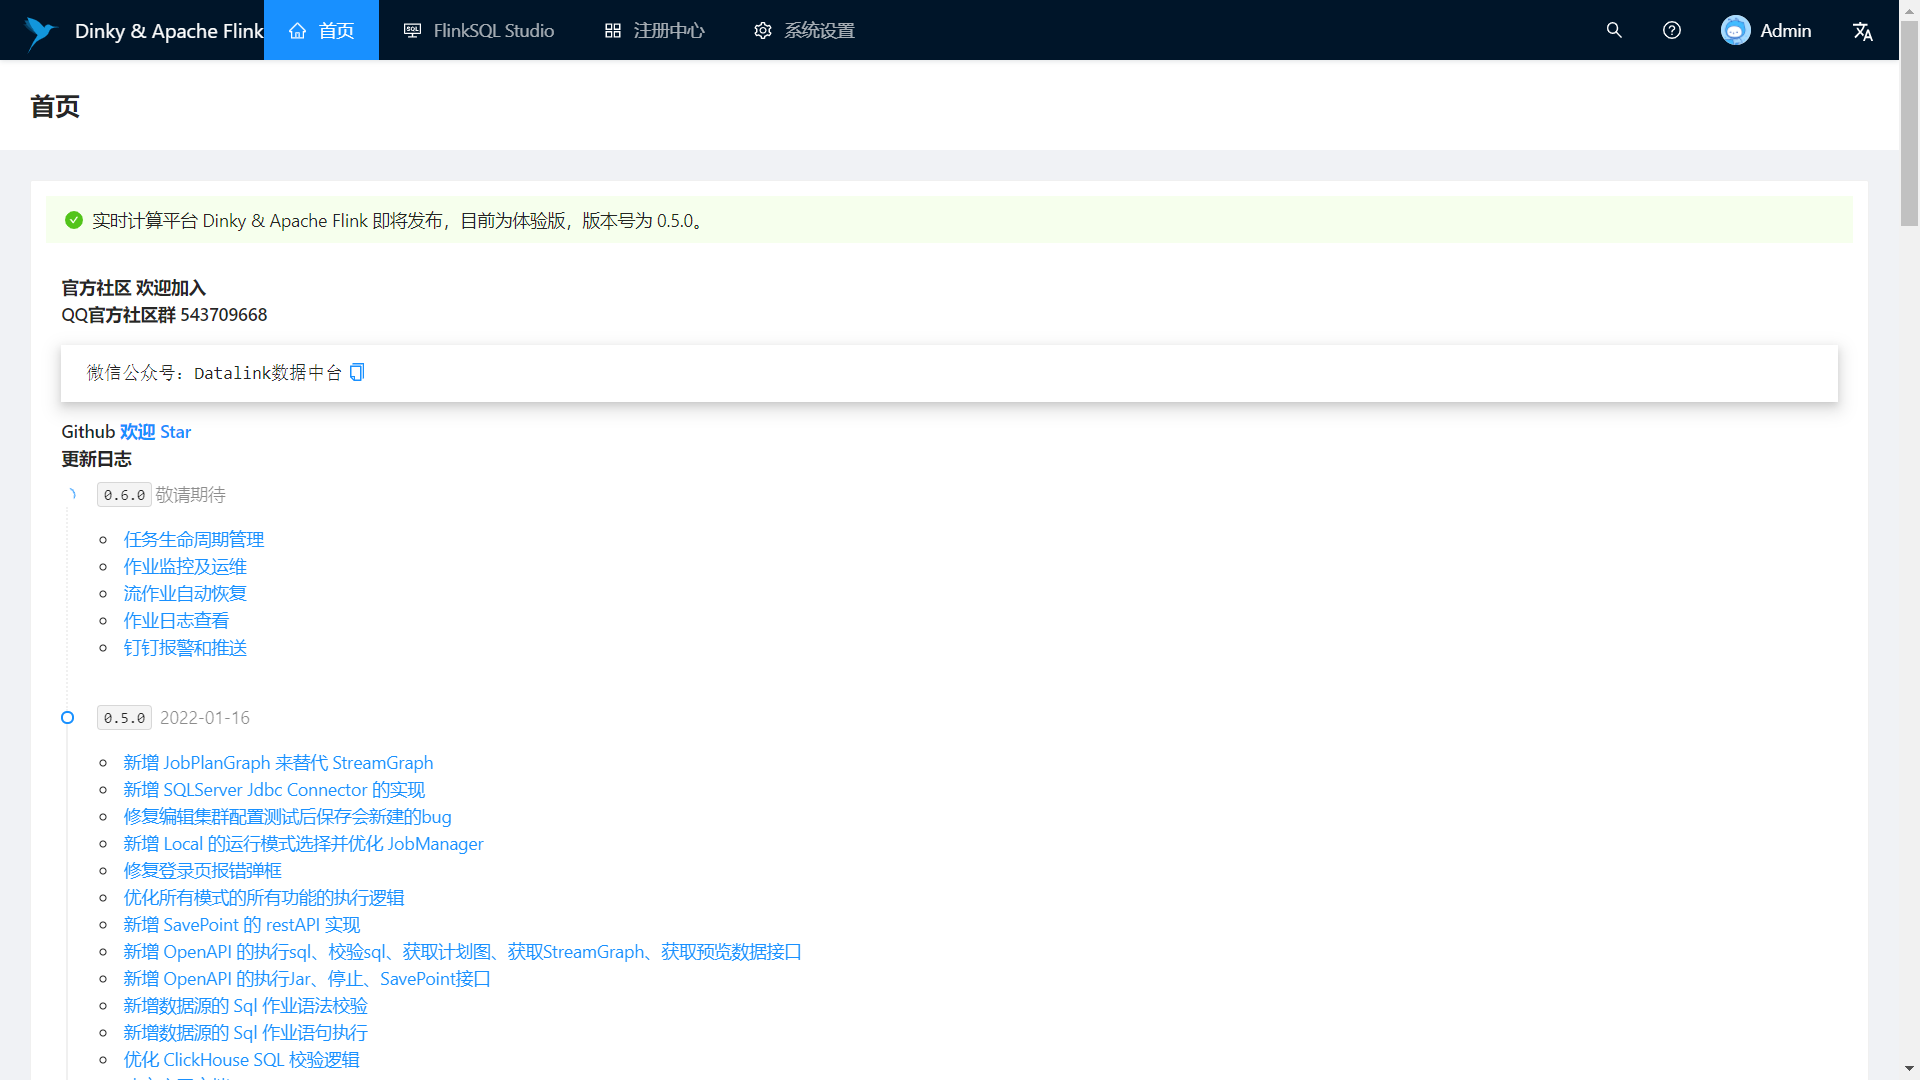The width and height of the screenshot is (1920, 1080).
Task: Open the 任务生命周期管理 link
Action: (194, 539)
